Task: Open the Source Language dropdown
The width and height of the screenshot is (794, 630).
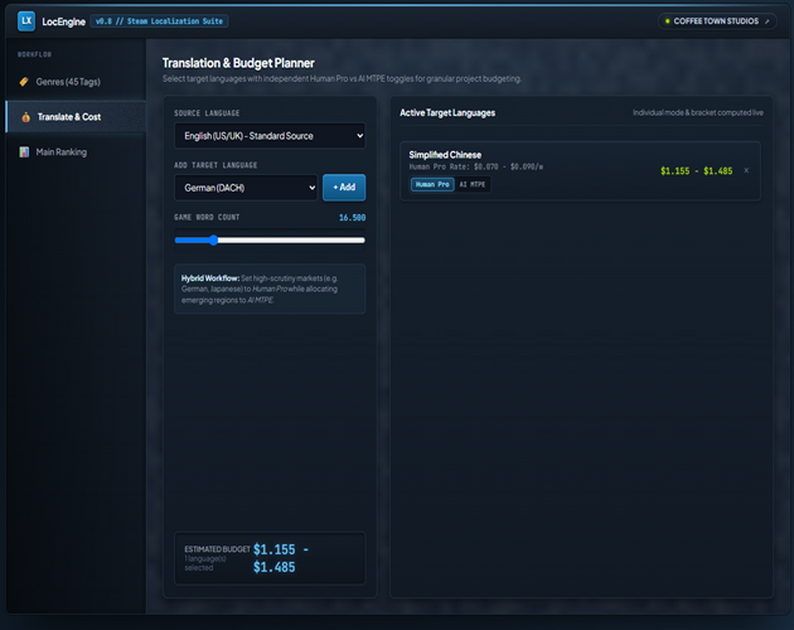Action: tap(270, 136)
